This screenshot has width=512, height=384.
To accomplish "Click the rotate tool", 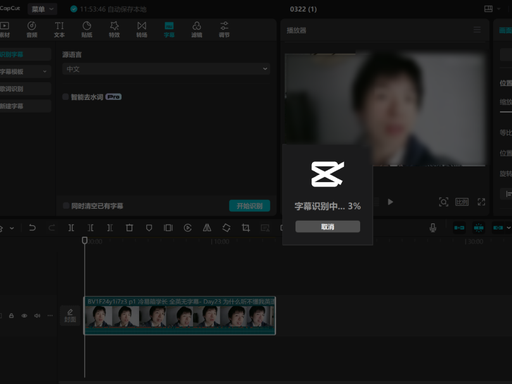I will (226, 228).
